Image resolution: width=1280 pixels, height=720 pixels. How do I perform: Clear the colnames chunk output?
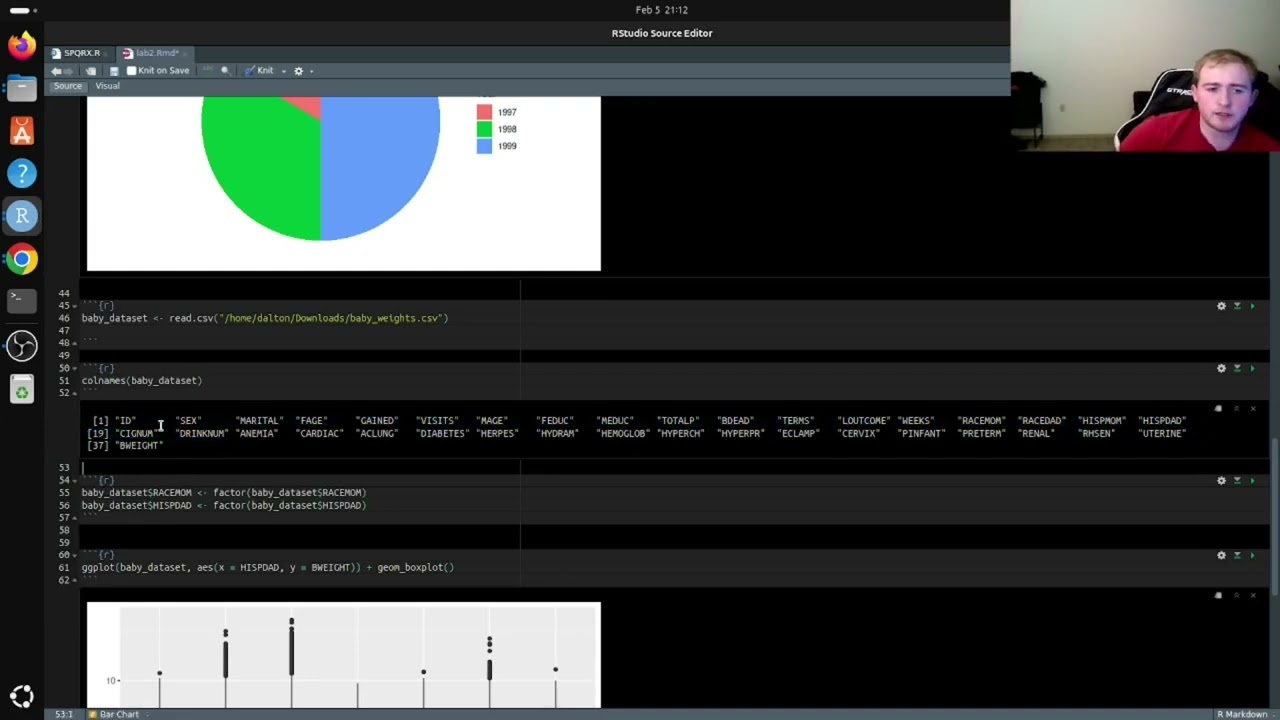(x=1253, y=409)
